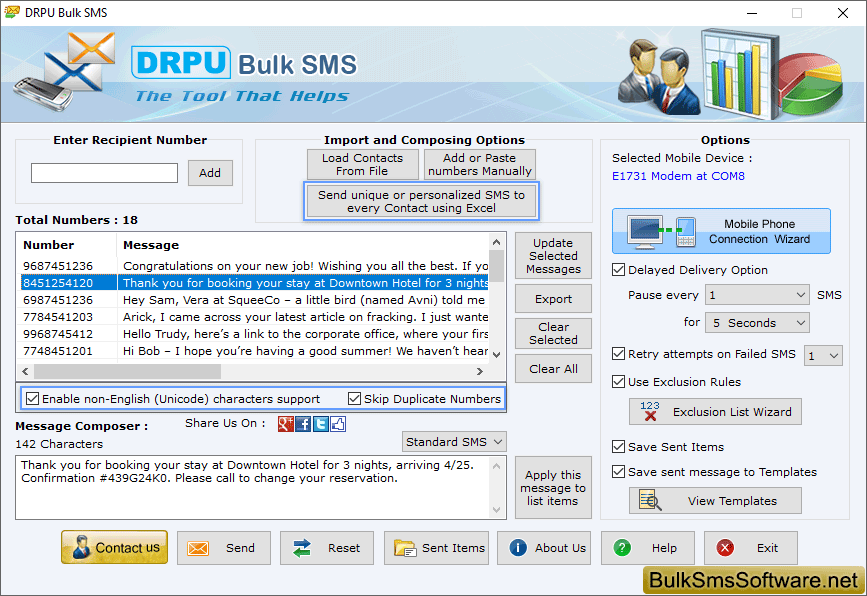
Task: Click Add or Paste numbers Manually
Action: coord(480,164)
